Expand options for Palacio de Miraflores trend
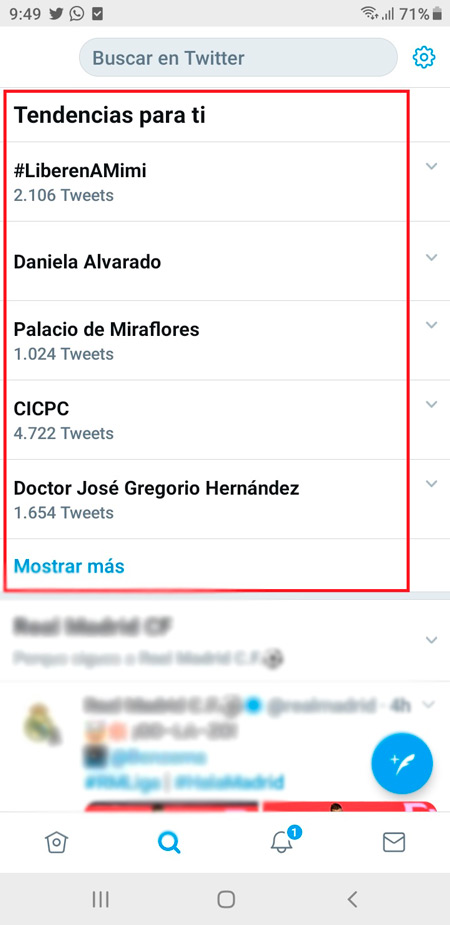This screenshot has height=925, width=450. pos(432,325)
